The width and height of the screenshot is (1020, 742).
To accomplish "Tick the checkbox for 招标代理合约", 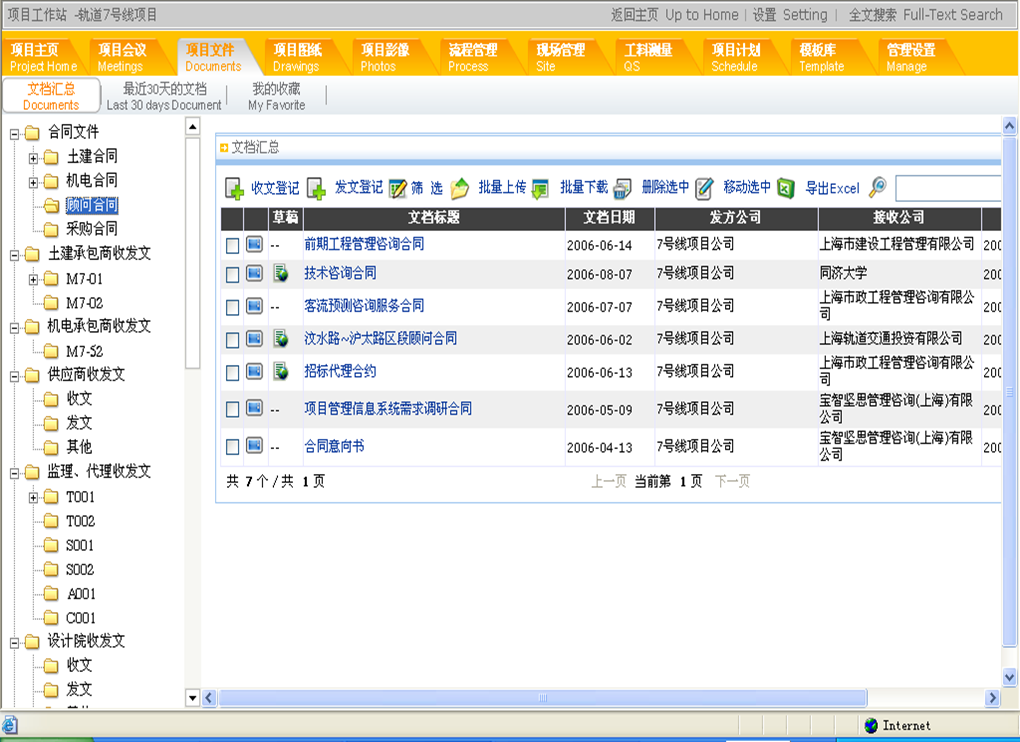I will (232, 373).
